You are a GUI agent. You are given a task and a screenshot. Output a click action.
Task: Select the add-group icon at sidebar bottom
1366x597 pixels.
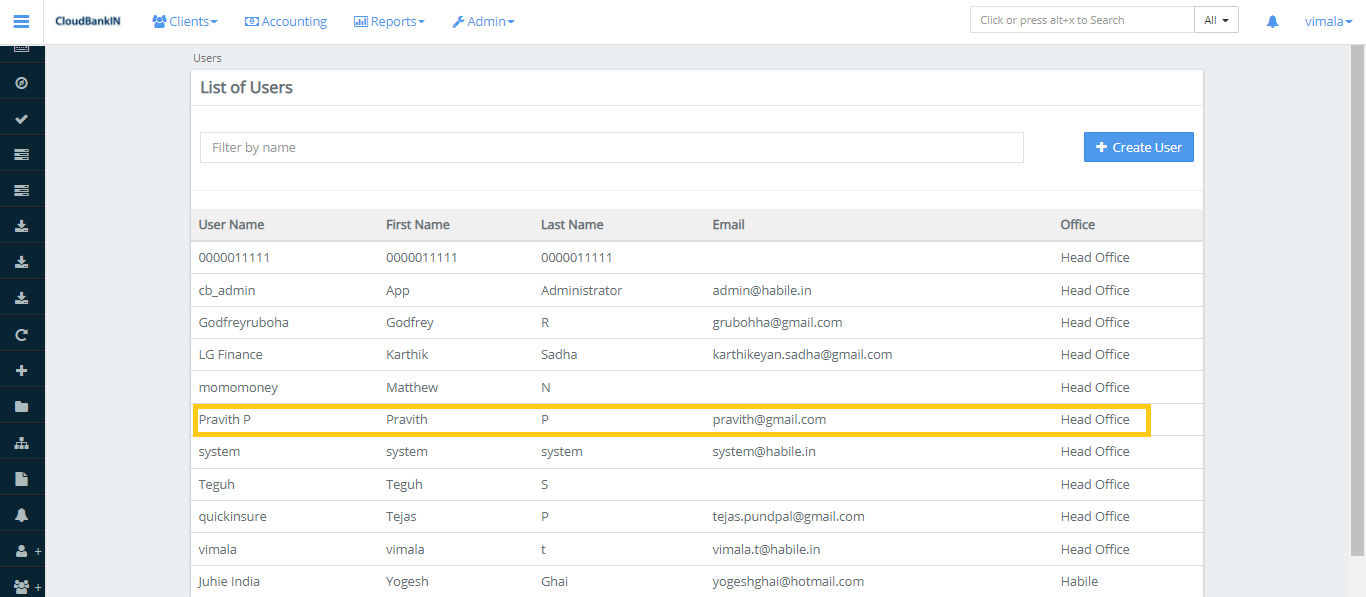point(21,585)
